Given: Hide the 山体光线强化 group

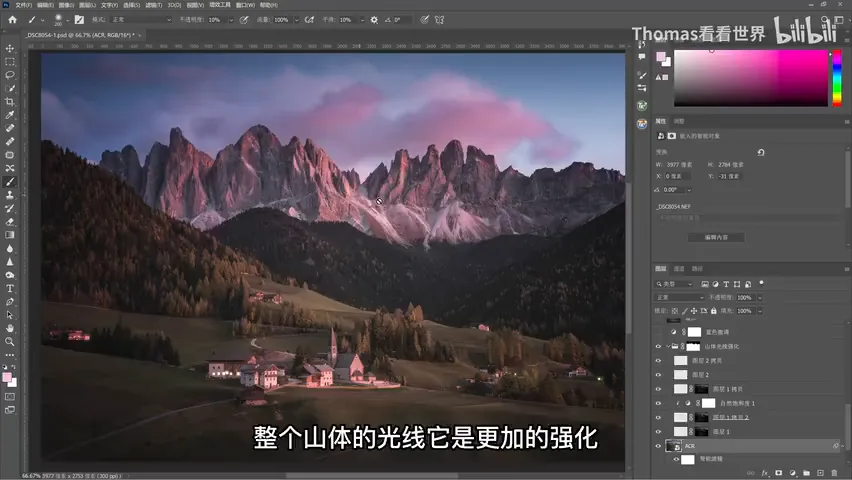Looking at the screenshot, I should click(658, 346).
